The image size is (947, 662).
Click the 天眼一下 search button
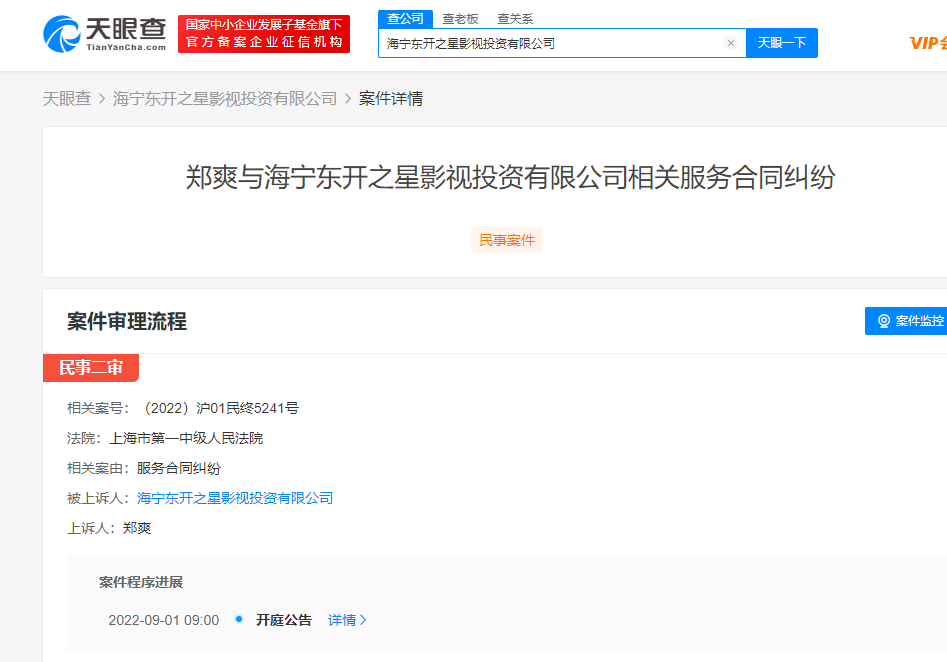[782, 43]
